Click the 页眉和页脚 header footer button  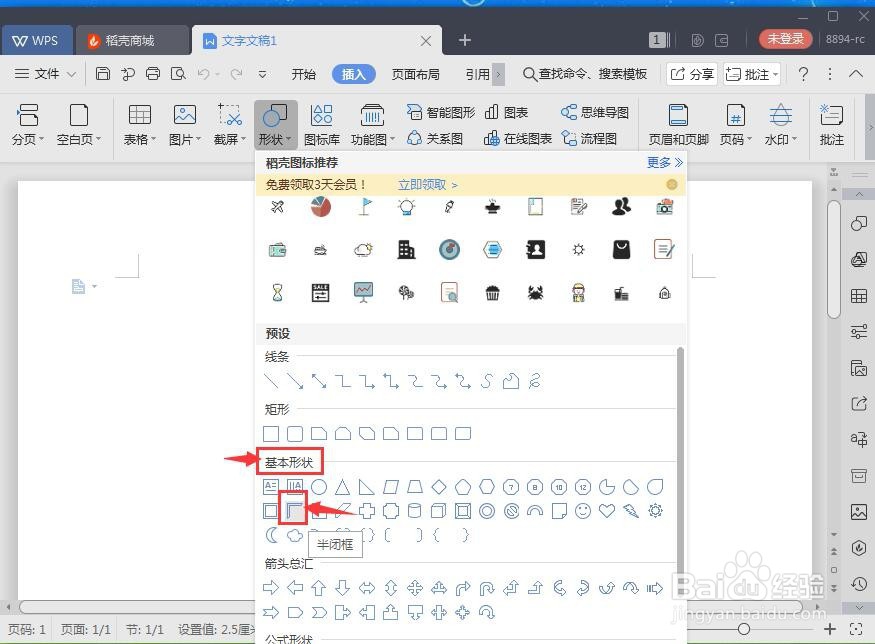(679, 125)
